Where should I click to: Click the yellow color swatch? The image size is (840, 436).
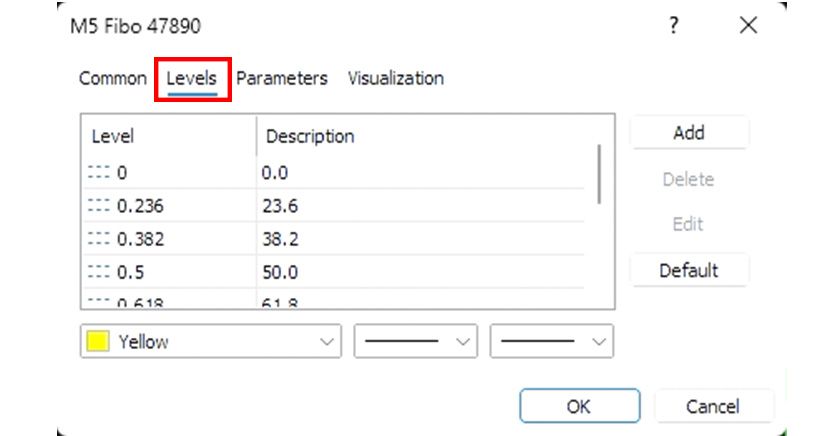(98, 341)
